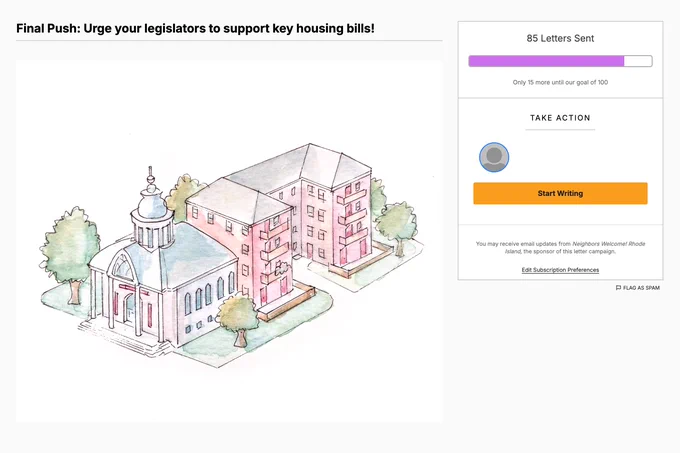Click the dome on the illustrated church
Screen dimensions: 680x453
click(151, 202)
